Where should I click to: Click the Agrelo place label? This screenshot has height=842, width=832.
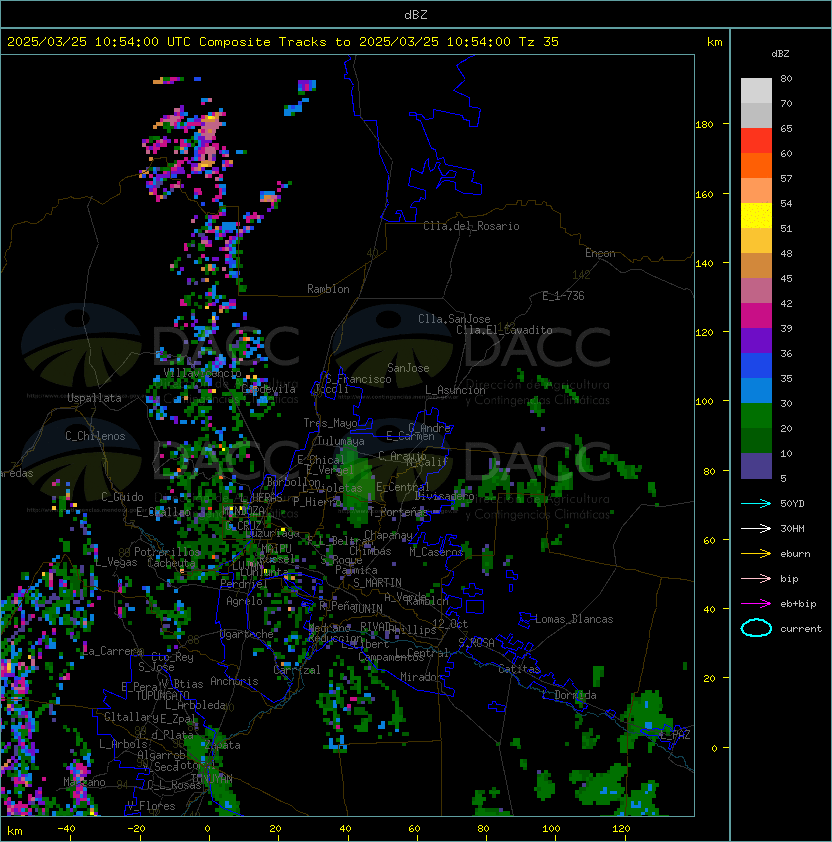(244, 601)
